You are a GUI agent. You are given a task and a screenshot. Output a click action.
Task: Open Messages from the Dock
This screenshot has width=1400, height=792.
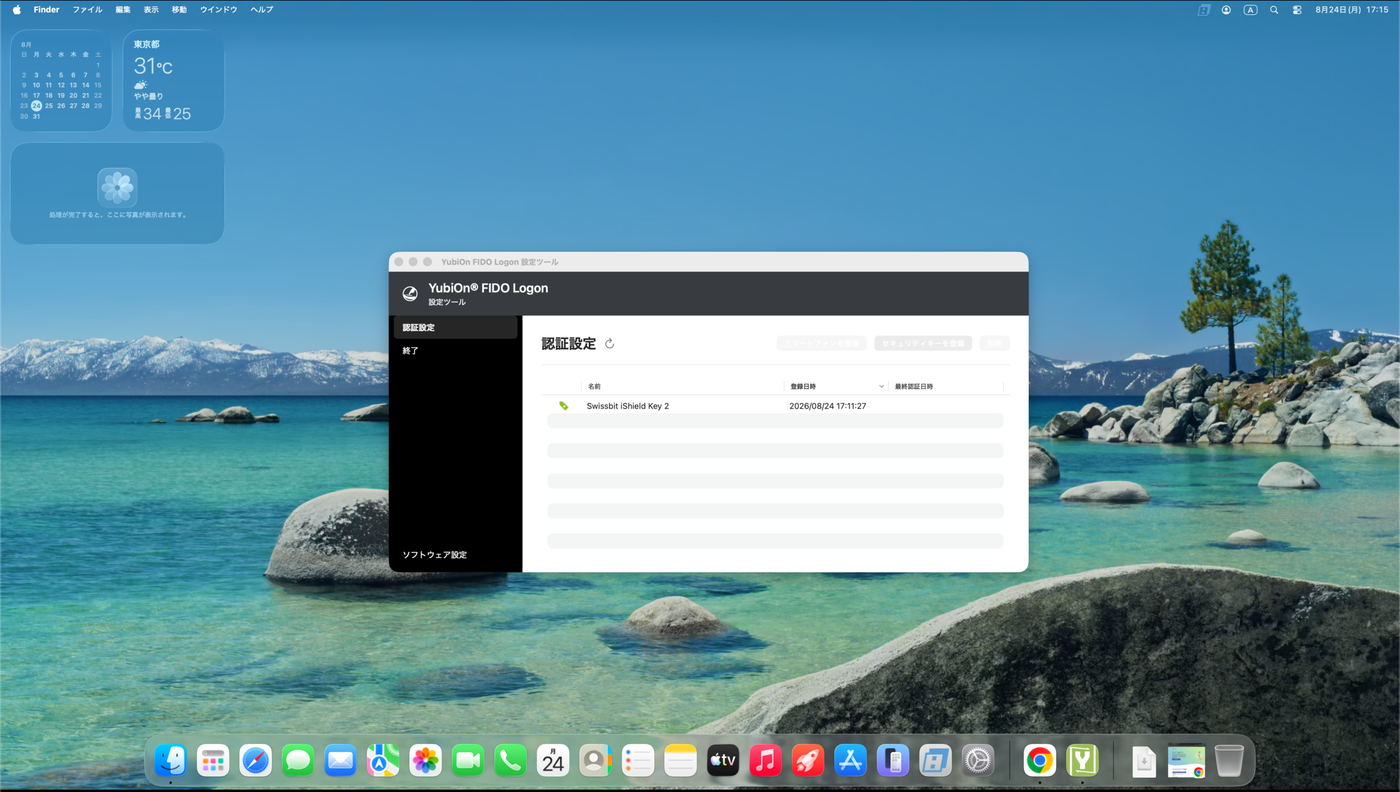[298, 761]
